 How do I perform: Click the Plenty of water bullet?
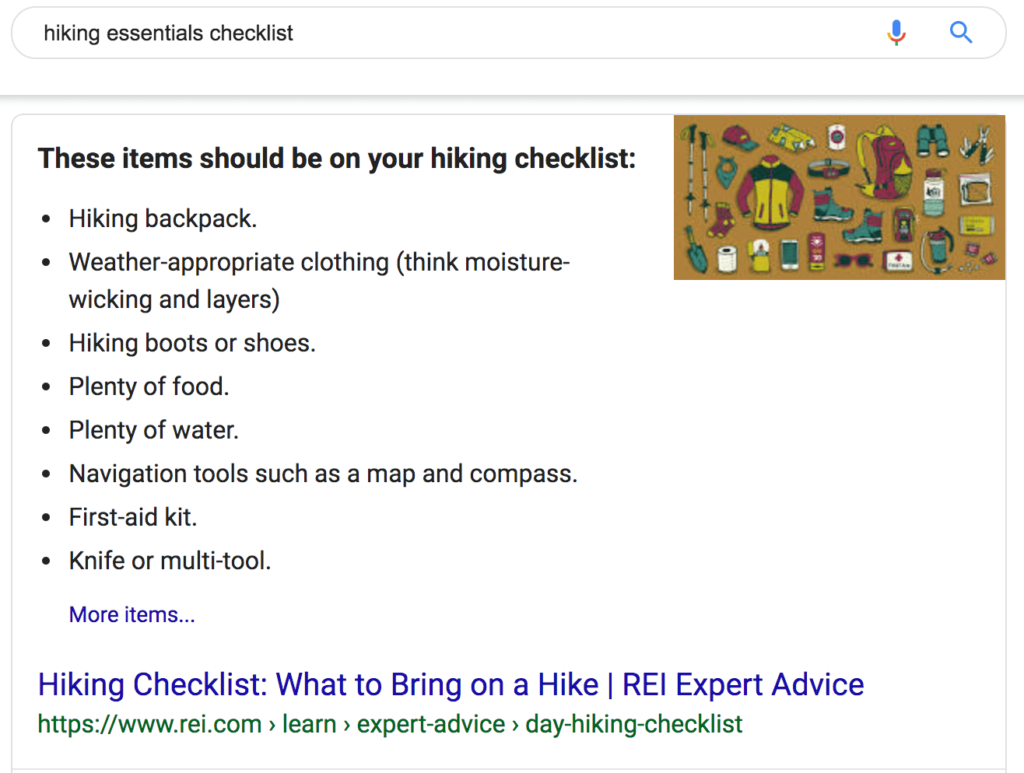[x=153, y=430]
